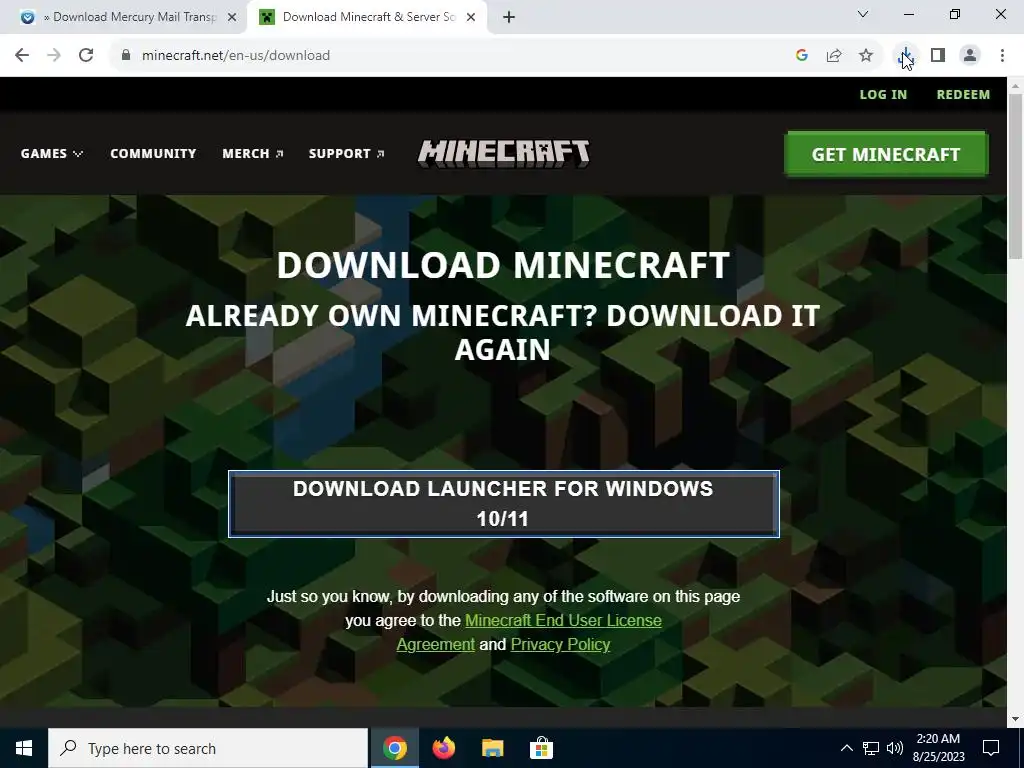Screen dimensions: 1024x768
Task: Bookmark this page with the star icon
Action: [866, 56]
